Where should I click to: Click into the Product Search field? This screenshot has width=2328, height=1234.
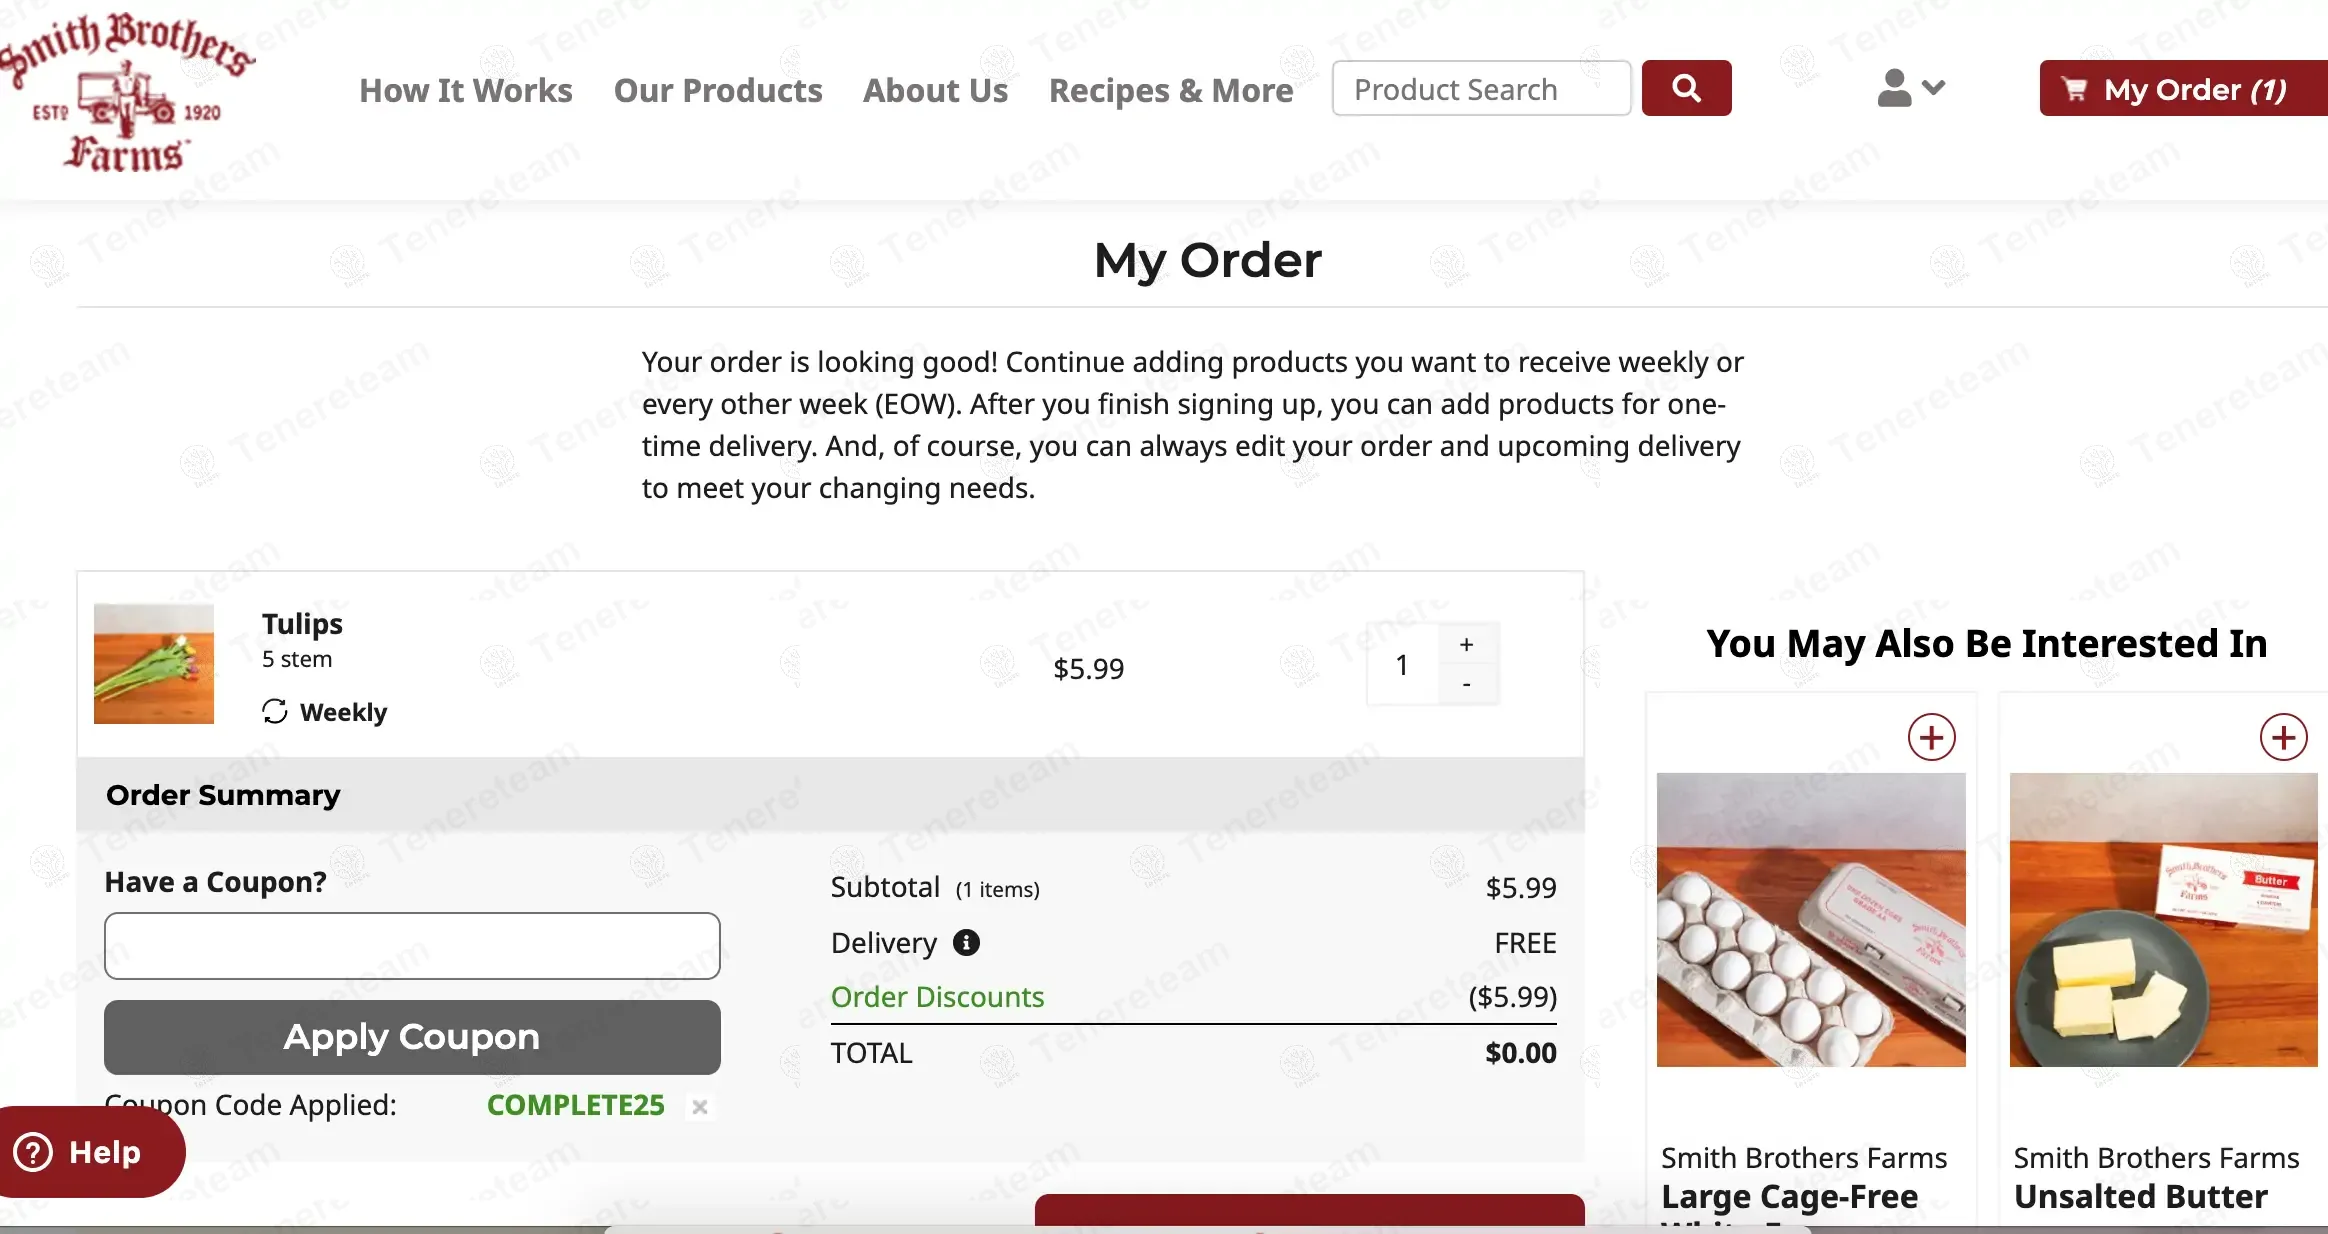coord(1480,89)
